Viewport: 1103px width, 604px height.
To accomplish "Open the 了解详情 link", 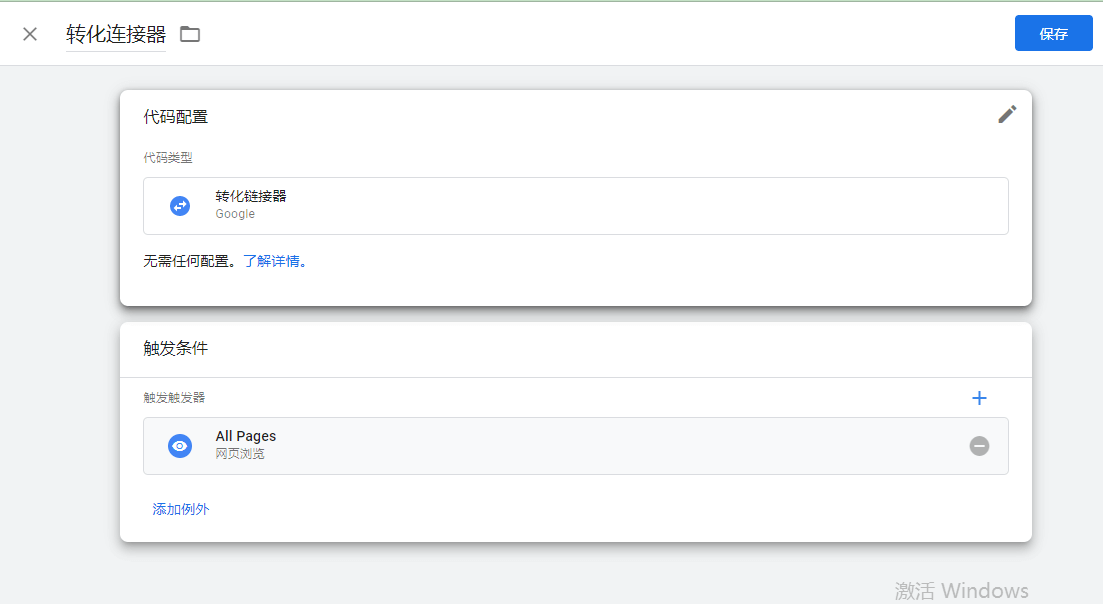I will [275, 261].
